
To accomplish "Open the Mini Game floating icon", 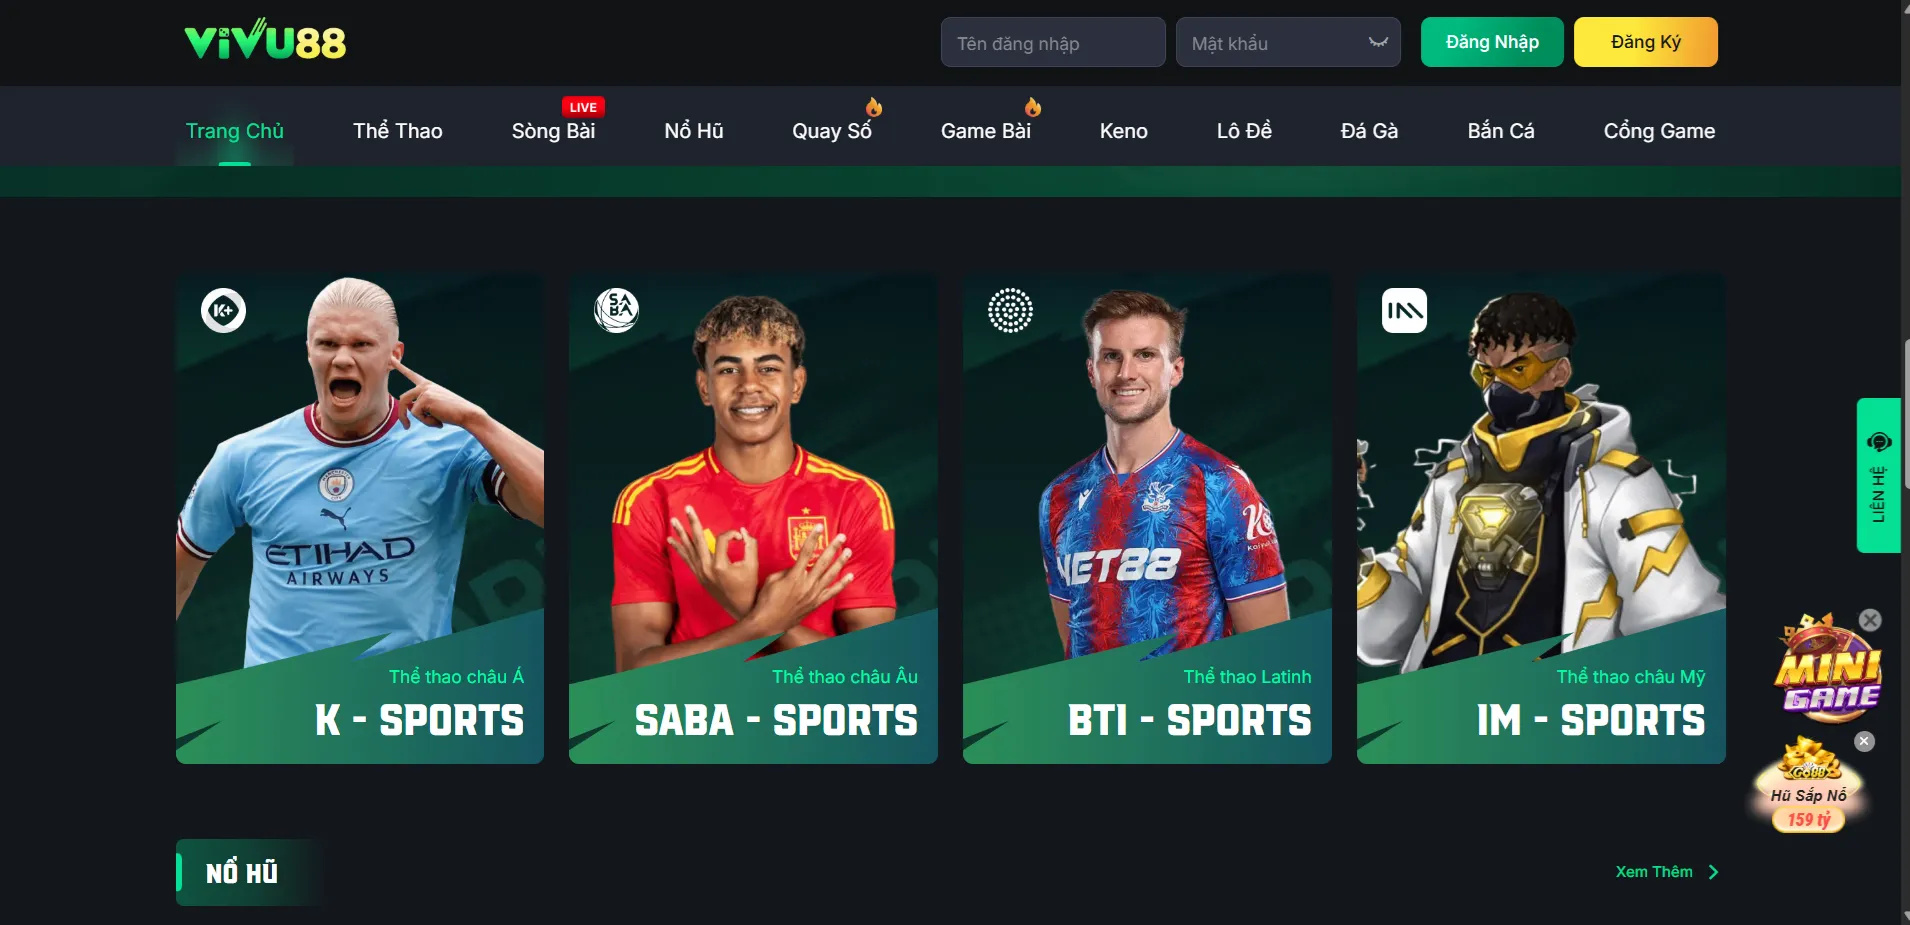I will point(1828,666).
